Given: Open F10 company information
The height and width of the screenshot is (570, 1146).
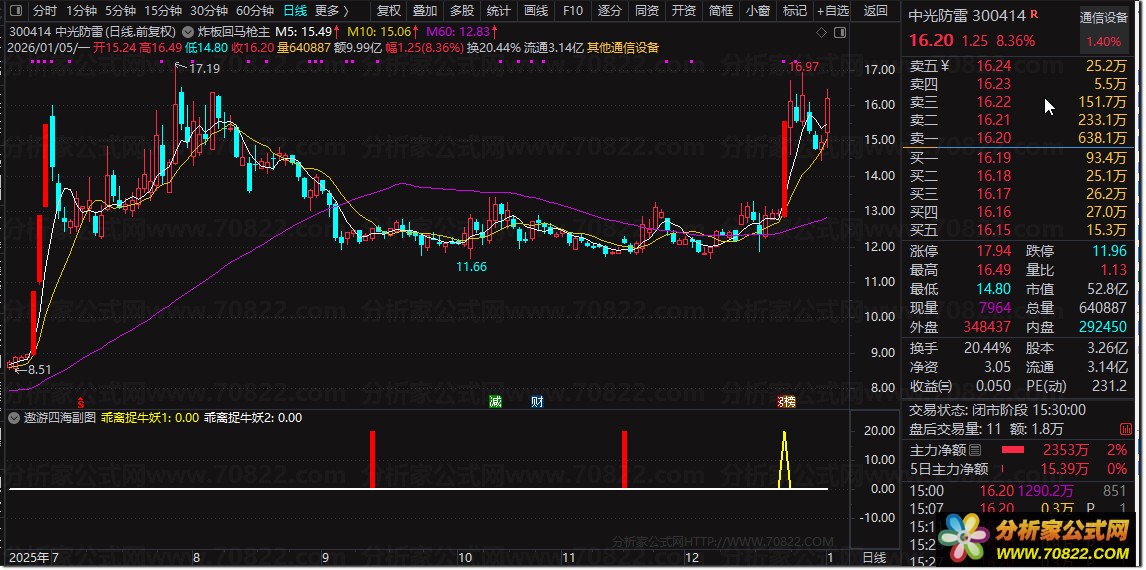Looking at the screenshot, I should click(x=573, y=11).
